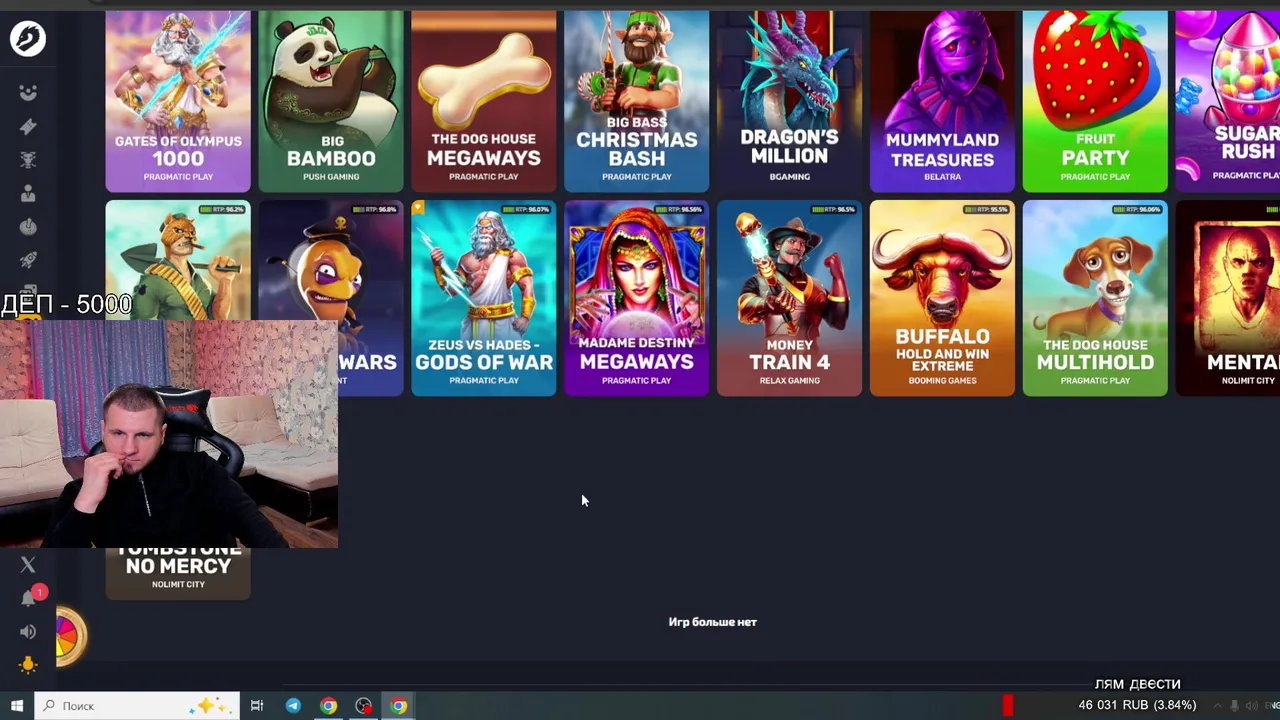Open The Dog House Multihold
Viewport: 1280px width, 720px height.
[1095, 298]
